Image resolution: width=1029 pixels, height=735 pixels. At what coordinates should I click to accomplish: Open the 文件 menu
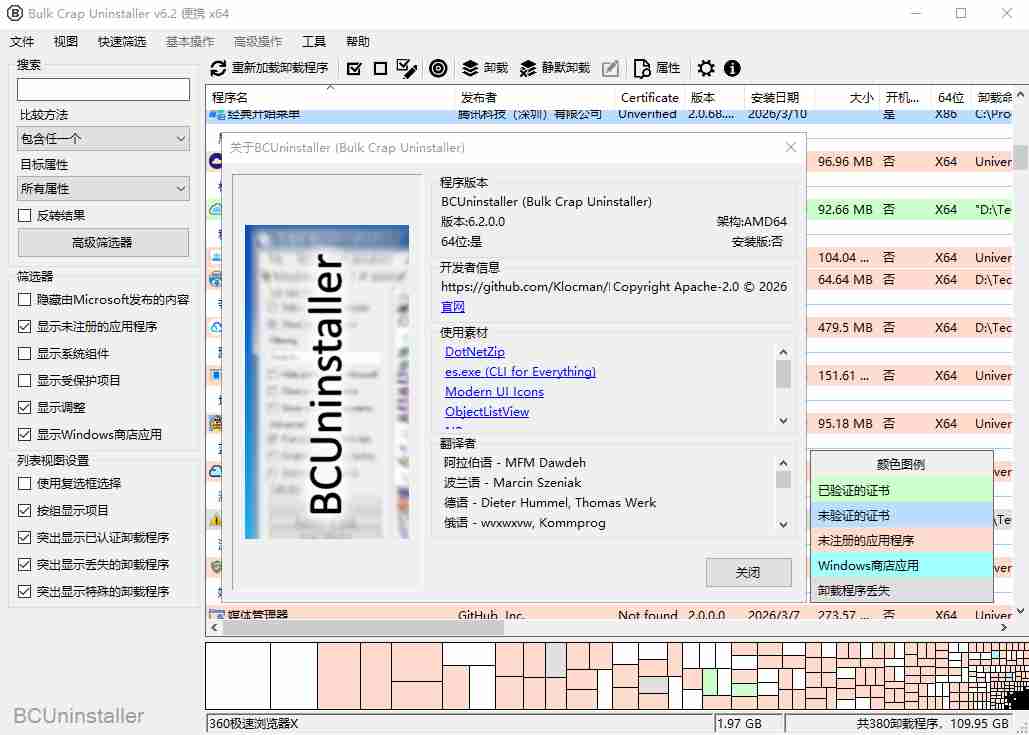click(x=22, y=41)
